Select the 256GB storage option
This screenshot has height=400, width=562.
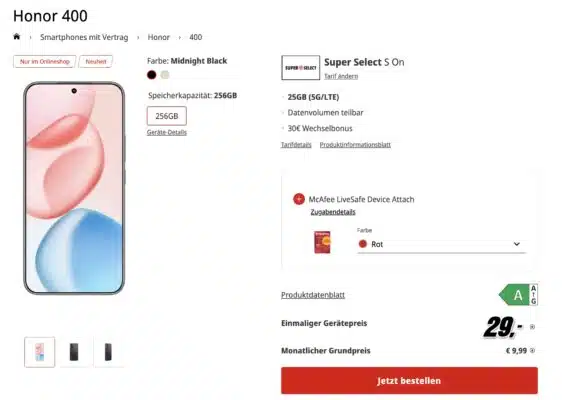tap(167, 116)
